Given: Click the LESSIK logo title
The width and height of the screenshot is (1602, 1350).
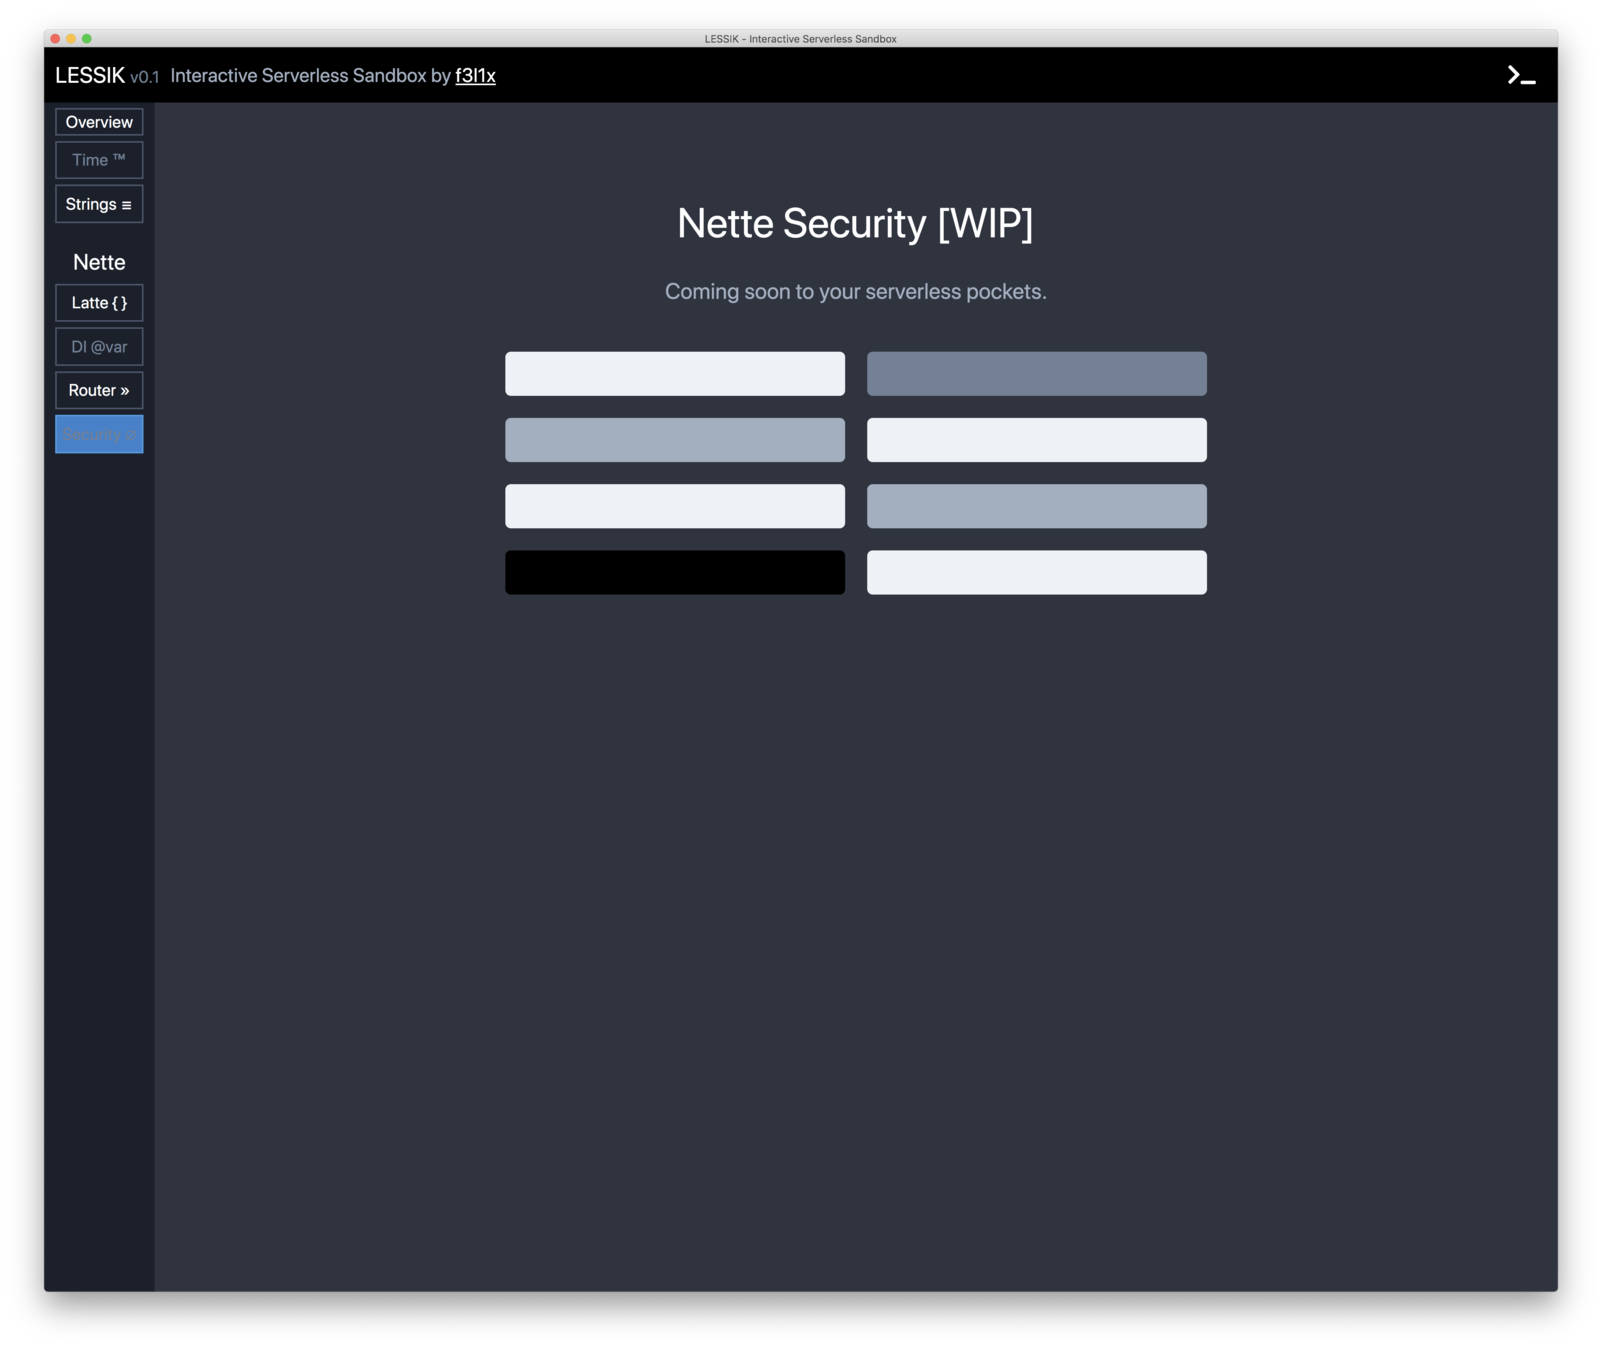Looking at the screenshot, I should (x=90, y=76).
